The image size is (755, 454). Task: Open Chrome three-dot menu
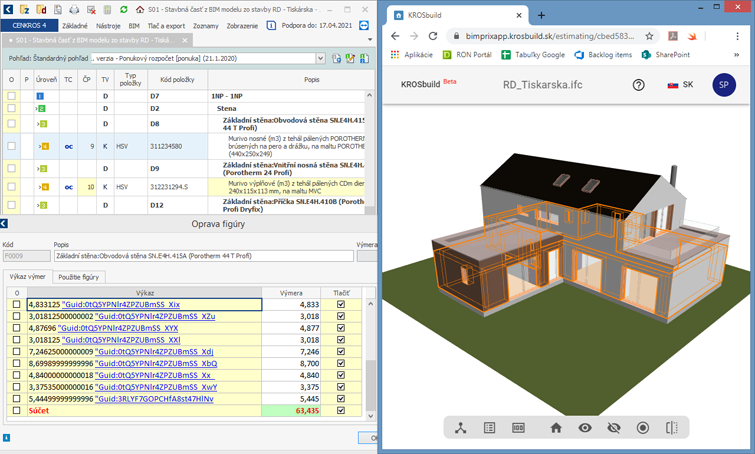click(x=737, y=36)
